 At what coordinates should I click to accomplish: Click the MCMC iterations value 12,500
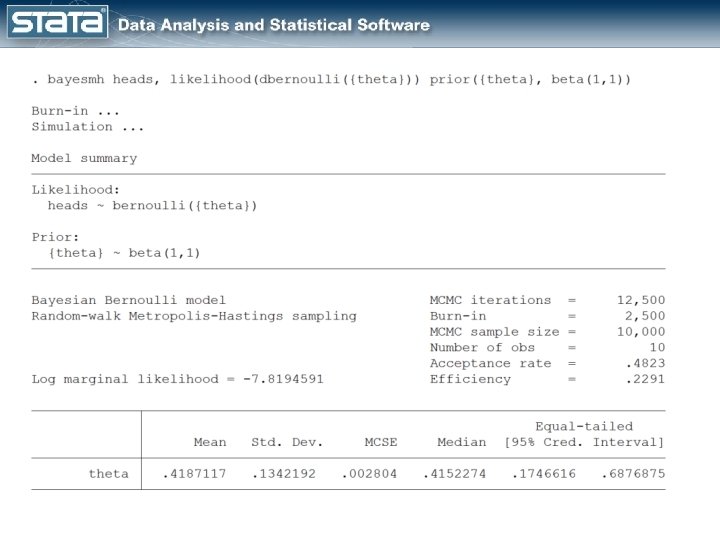640,300
